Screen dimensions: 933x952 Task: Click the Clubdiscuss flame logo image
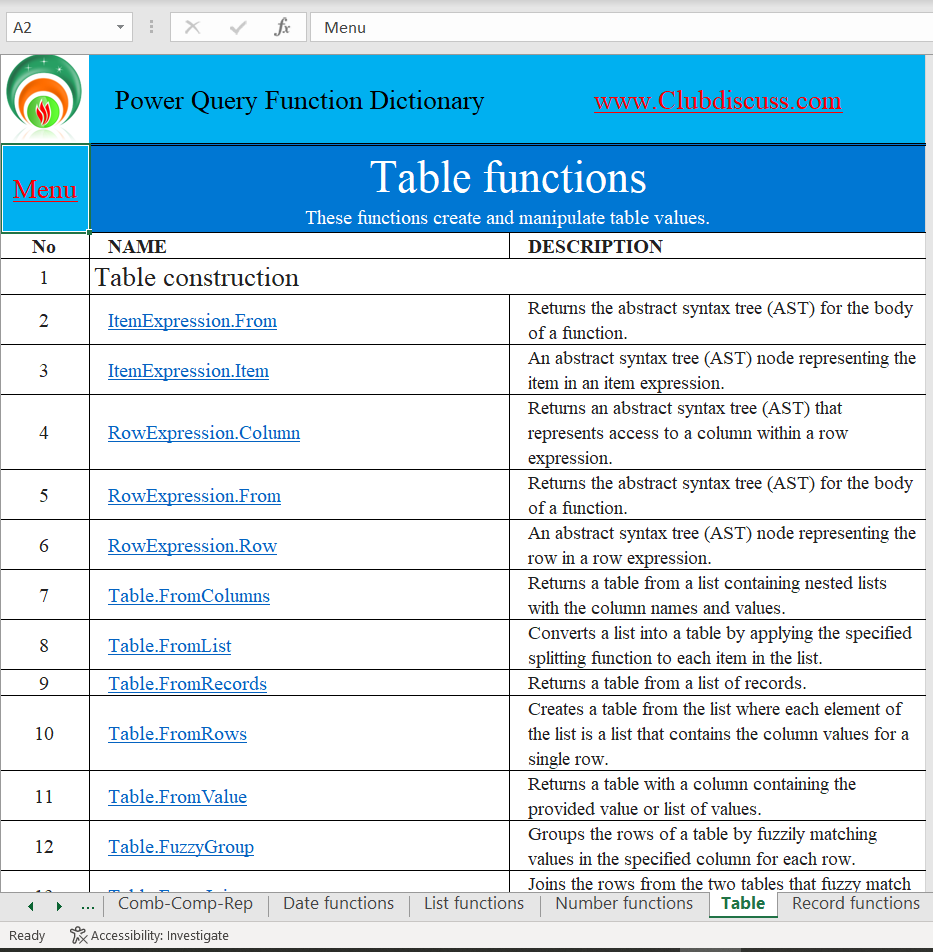(x=44, y=96)
